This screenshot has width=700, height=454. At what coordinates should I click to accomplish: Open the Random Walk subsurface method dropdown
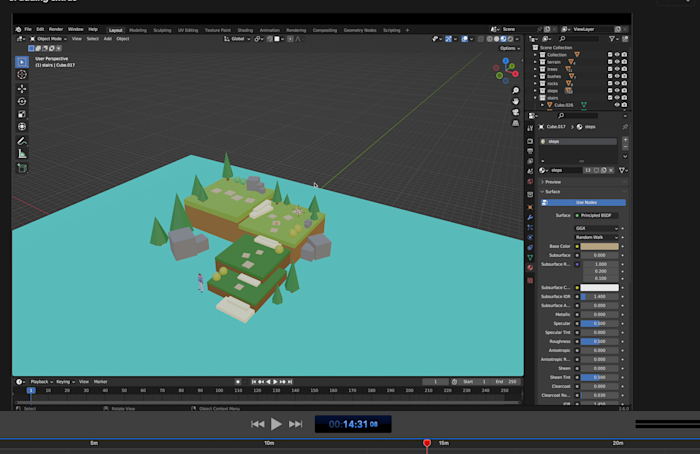597,237
